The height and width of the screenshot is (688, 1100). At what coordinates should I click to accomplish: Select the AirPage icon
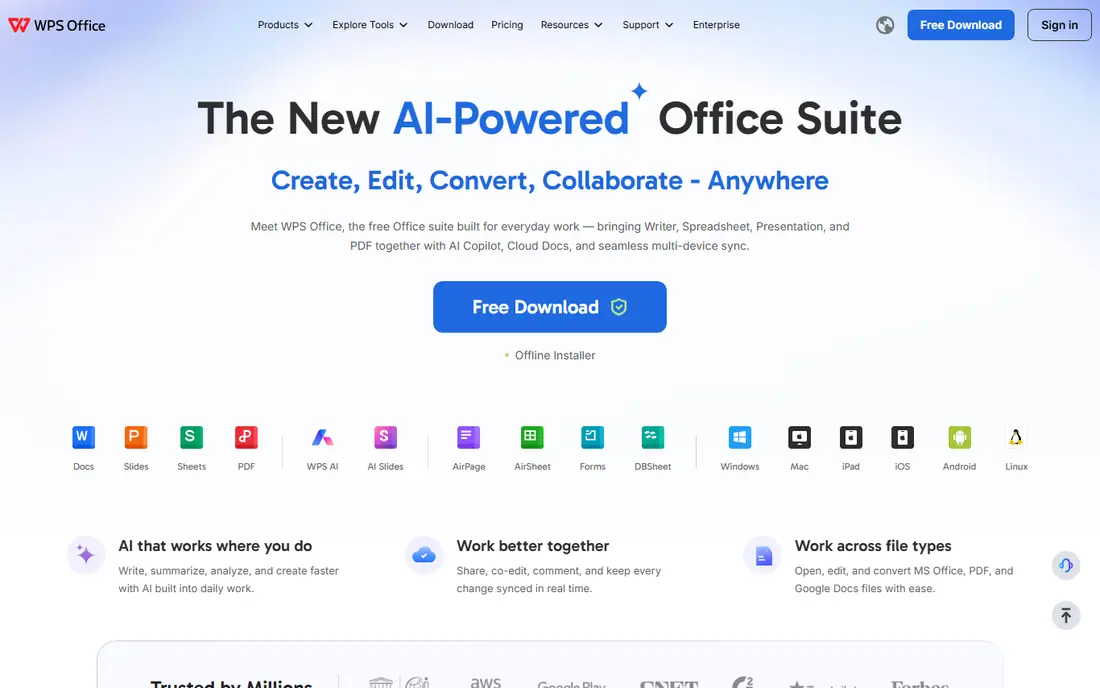tap(469, 438)
